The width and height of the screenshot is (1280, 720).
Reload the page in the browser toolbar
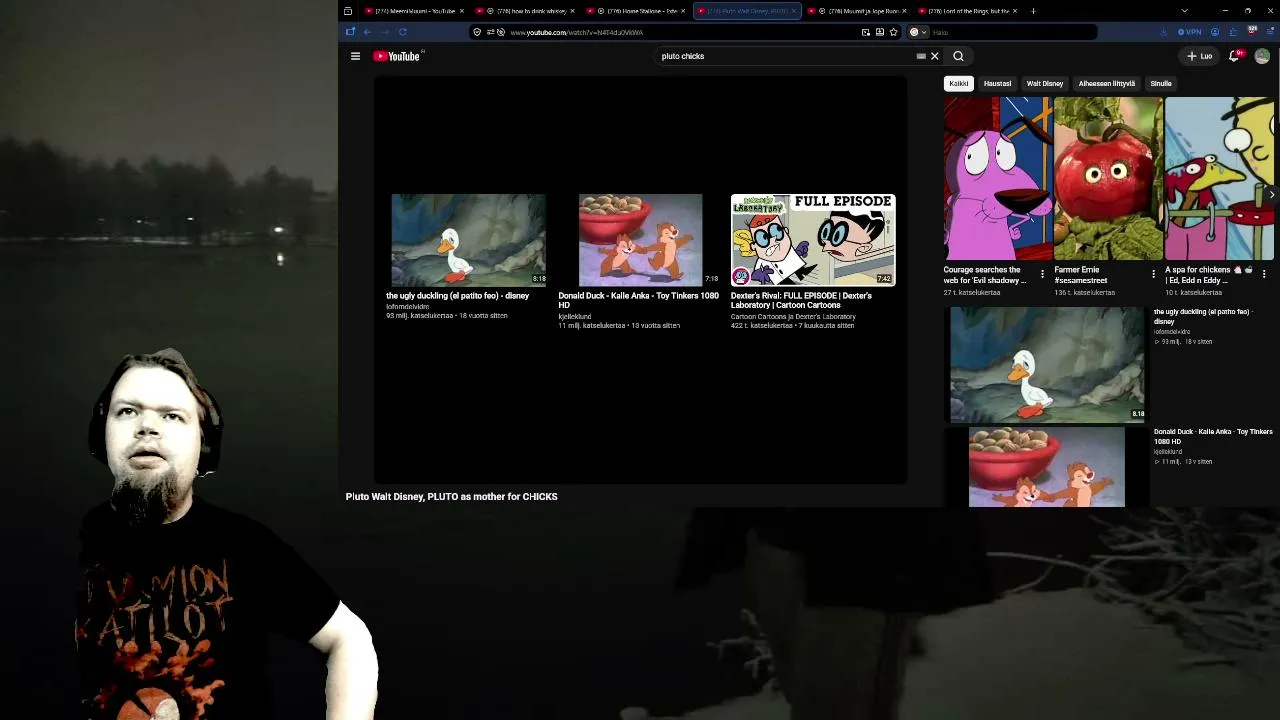[403, 32]
